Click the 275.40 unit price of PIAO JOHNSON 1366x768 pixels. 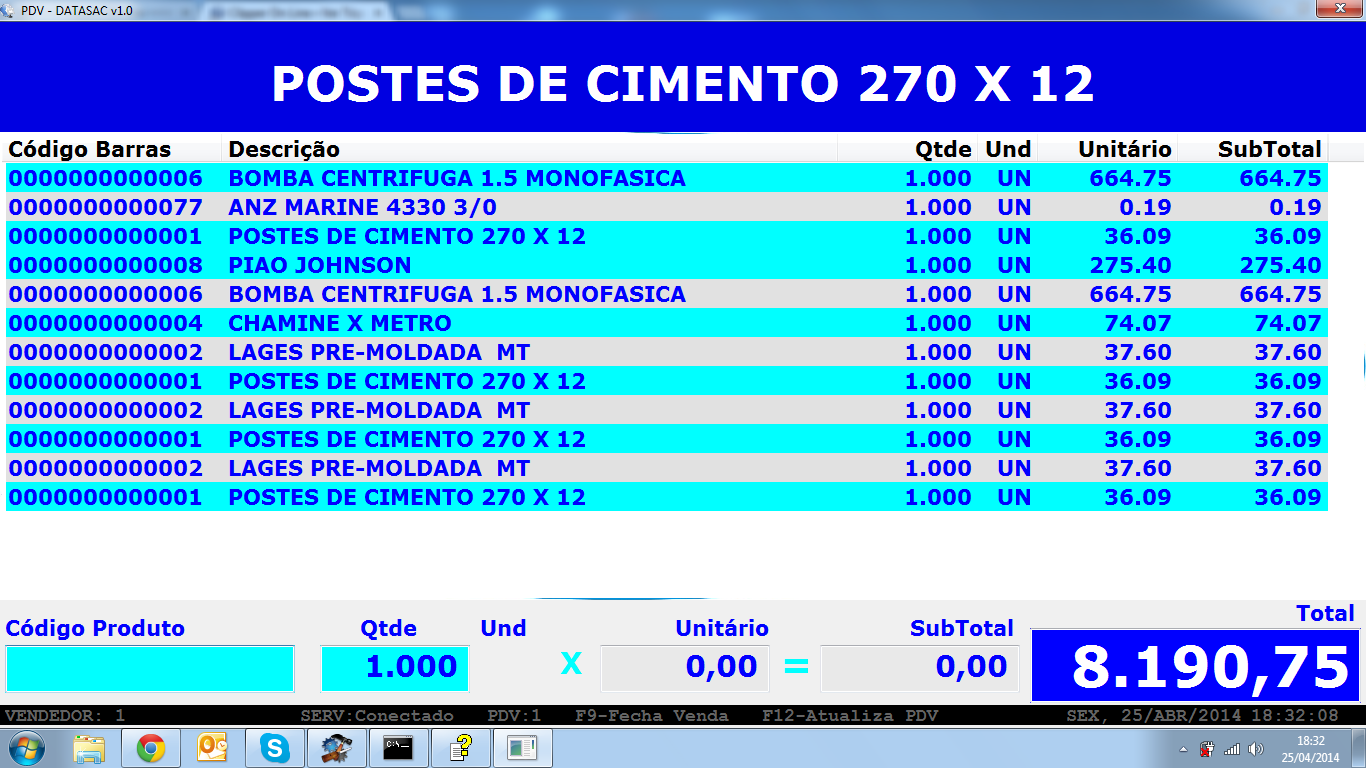1130,266
